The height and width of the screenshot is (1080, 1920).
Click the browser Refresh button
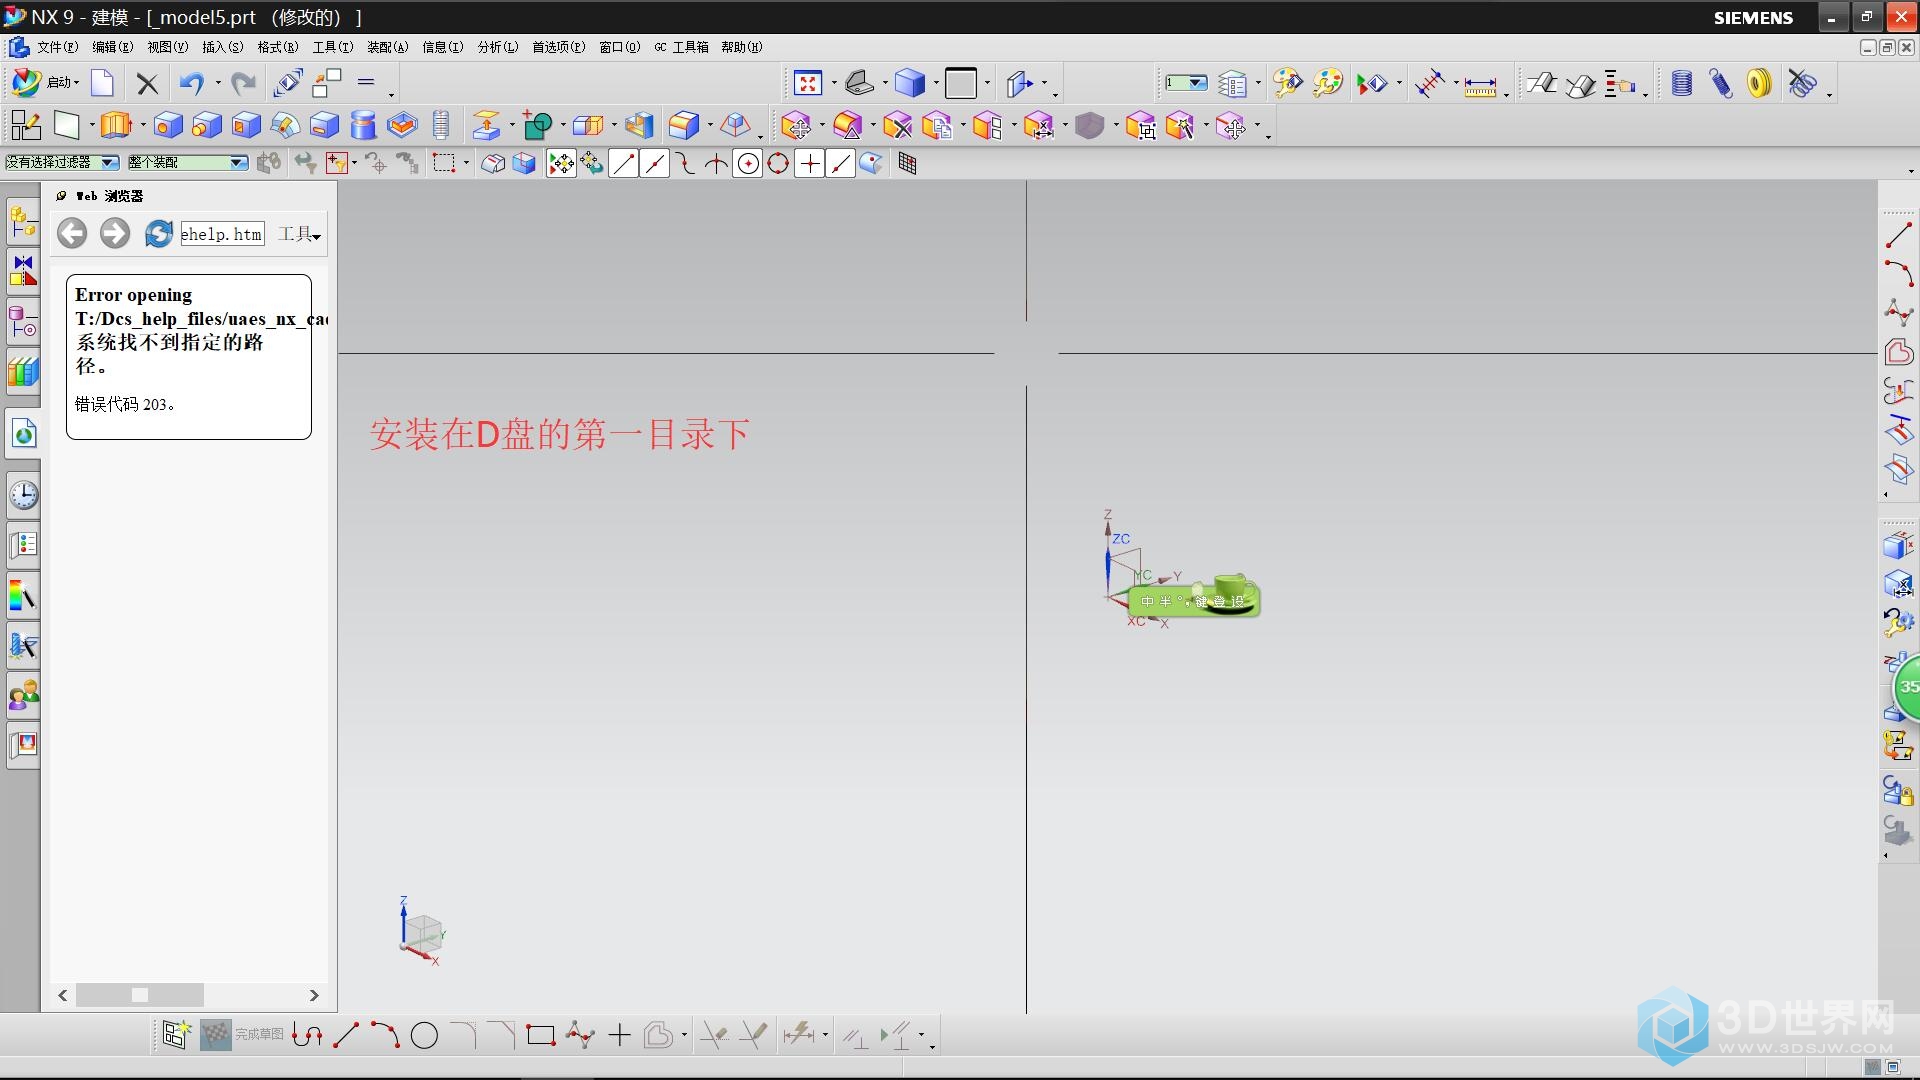tap(158, 234)
